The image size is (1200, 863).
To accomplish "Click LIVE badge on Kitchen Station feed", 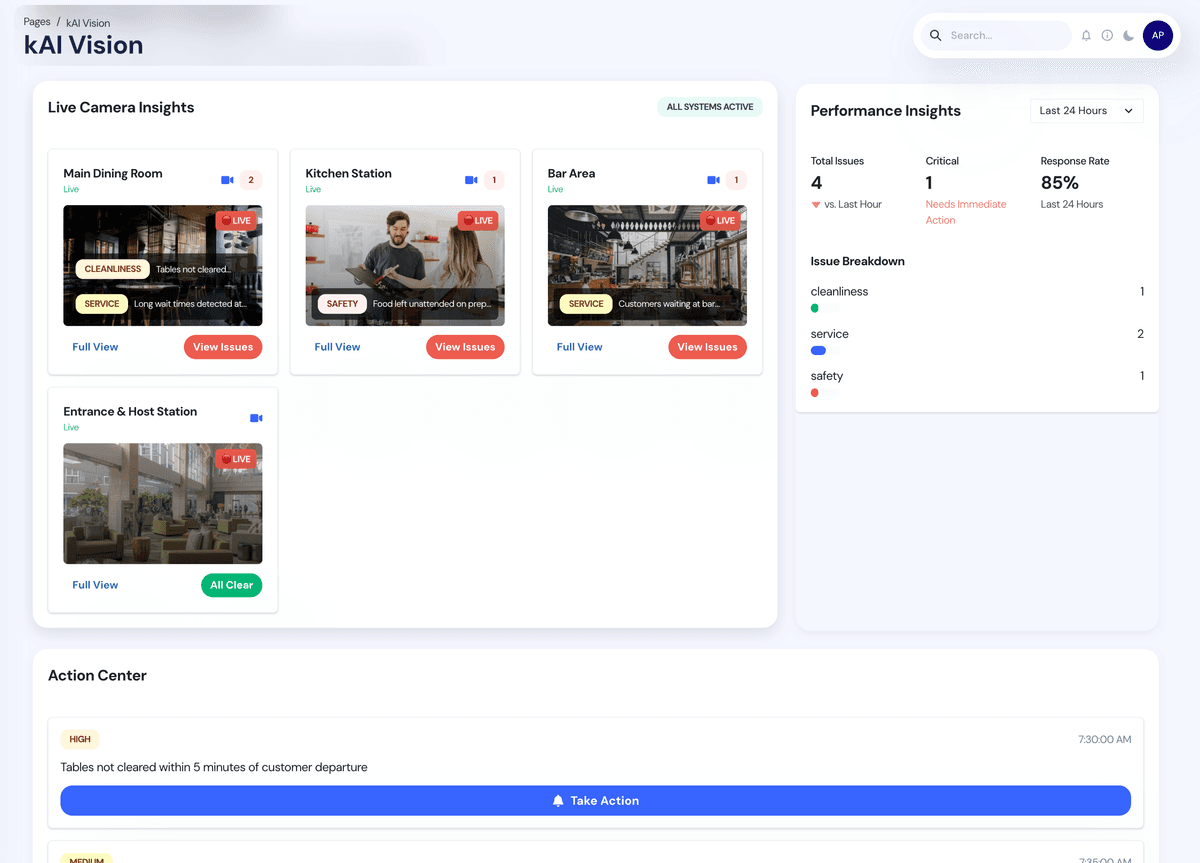I will (478, 221).
